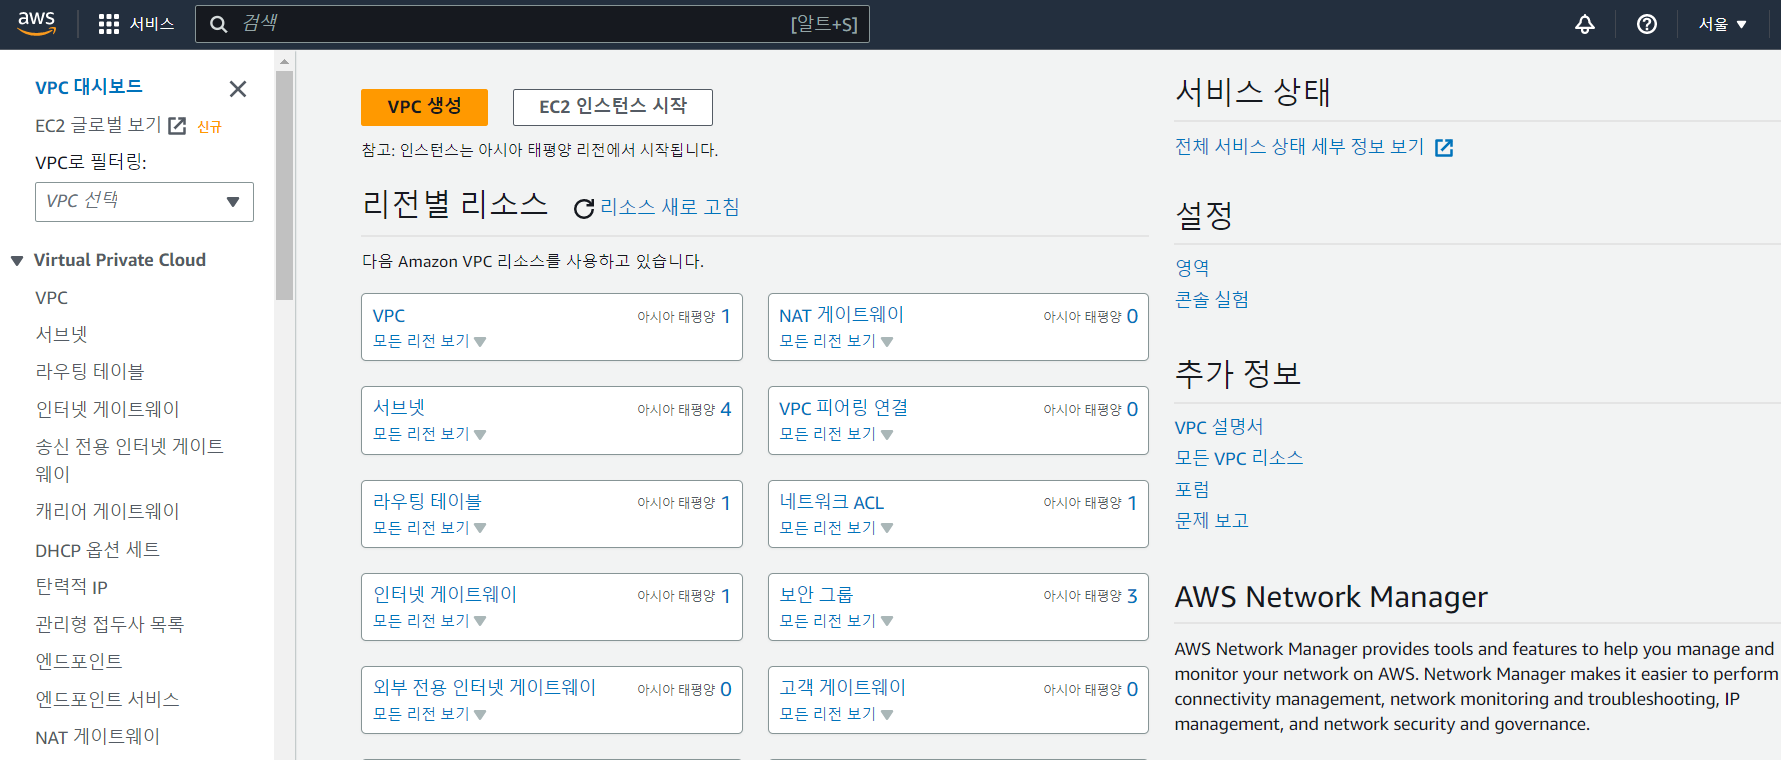Expand 모든 리전 보기 in VPC card
The image size is (1781, 760).
point(429,341)
